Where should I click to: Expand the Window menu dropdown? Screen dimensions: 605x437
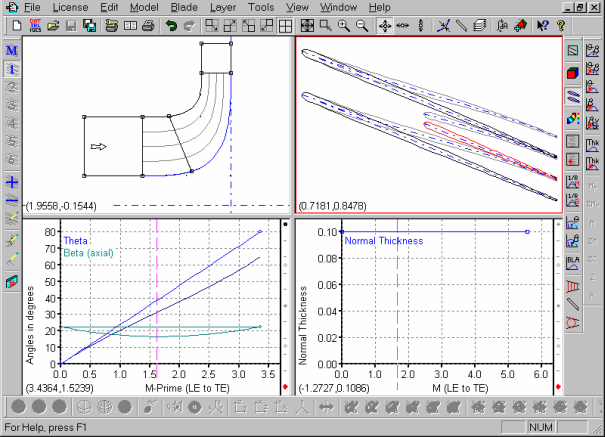[337, 7]
